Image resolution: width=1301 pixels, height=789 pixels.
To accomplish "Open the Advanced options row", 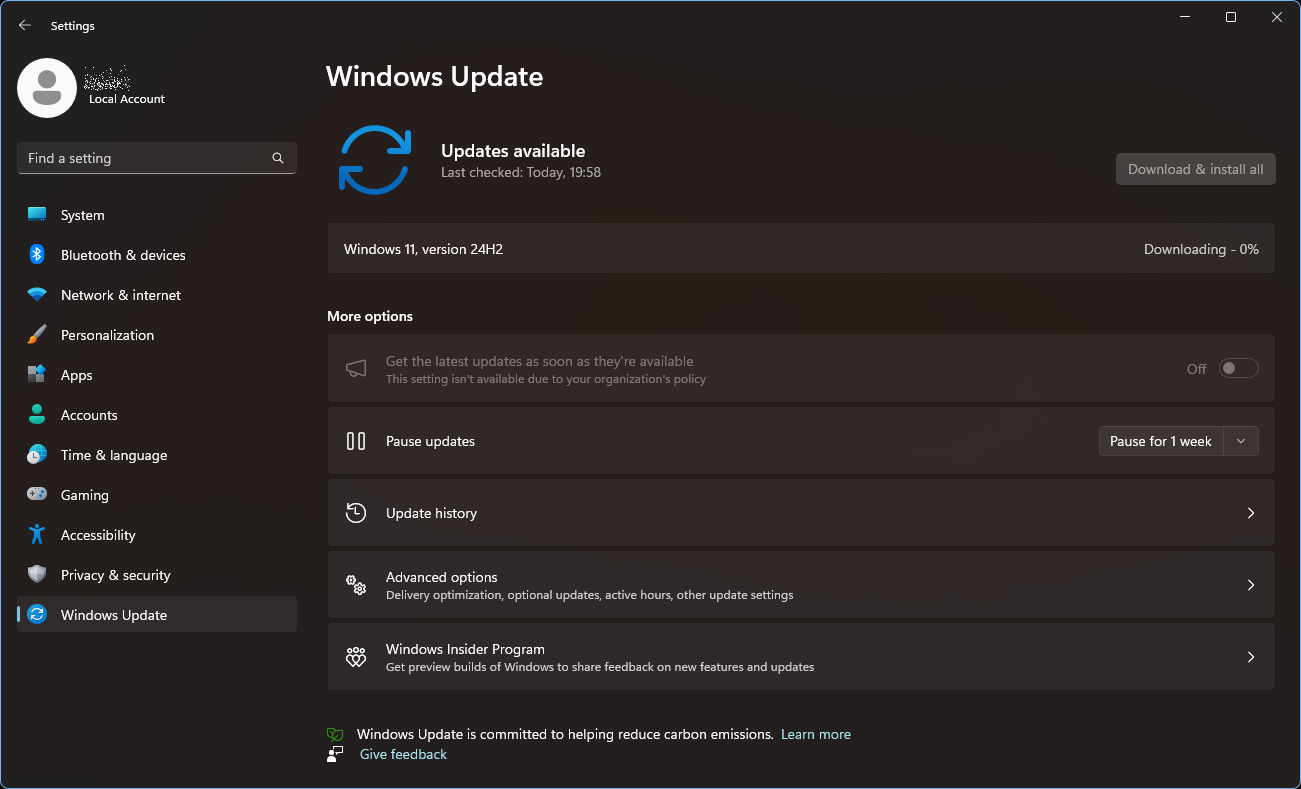I will click(x=801, y=585).
